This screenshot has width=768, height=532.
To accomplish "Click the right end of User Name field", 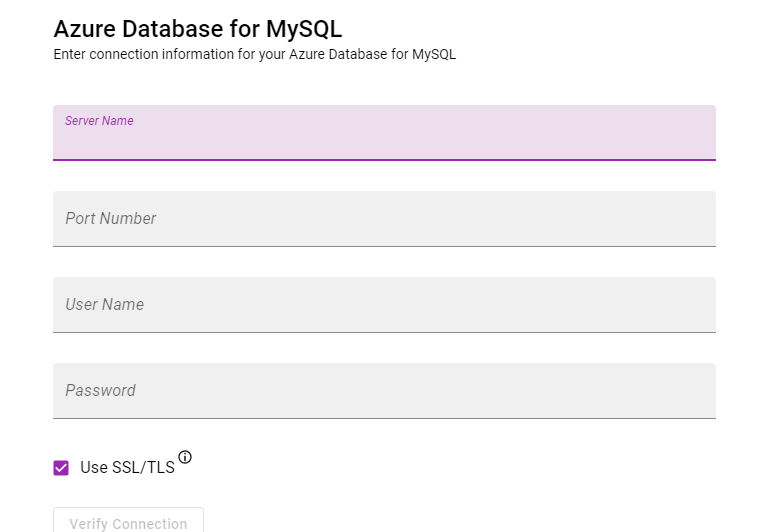I will pyautogui.click(x=696, y=305).
